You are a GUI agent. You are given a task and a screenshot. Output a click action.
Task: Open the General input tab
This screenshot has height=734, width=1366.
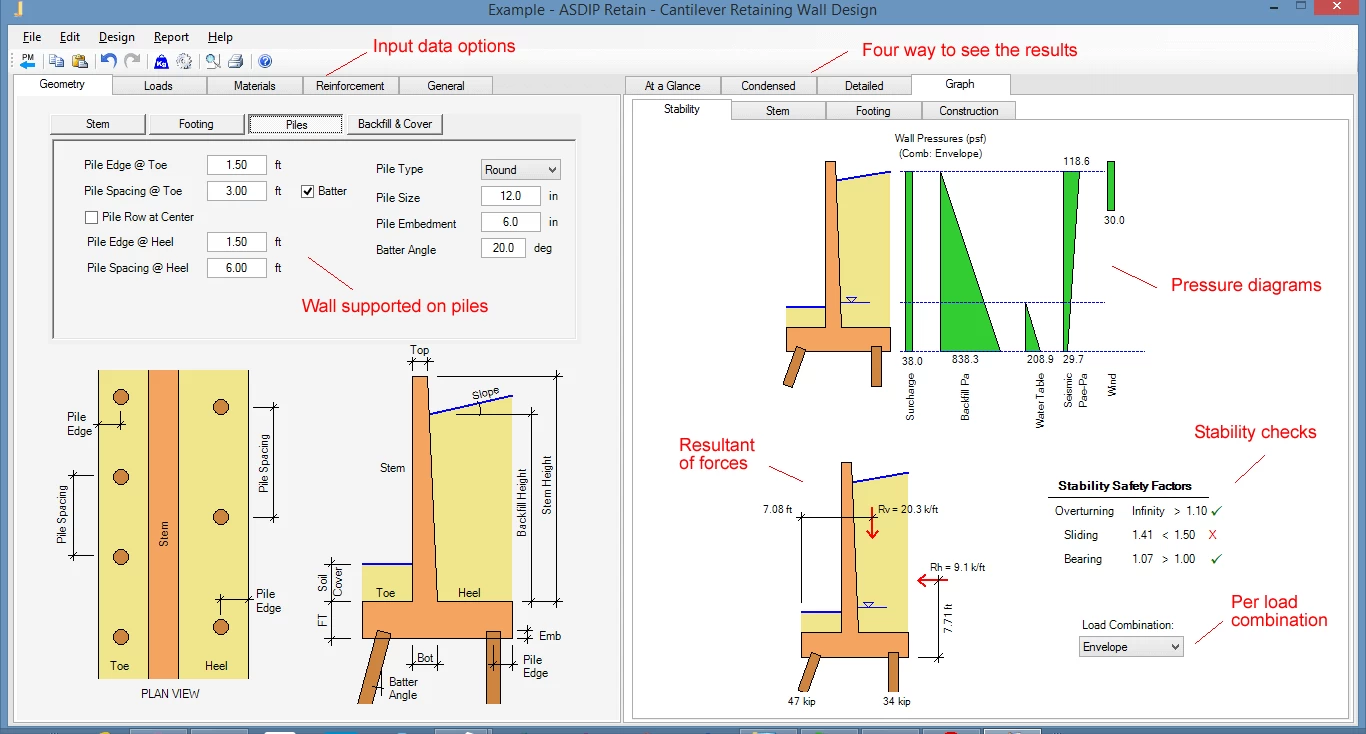click(446, 86)
